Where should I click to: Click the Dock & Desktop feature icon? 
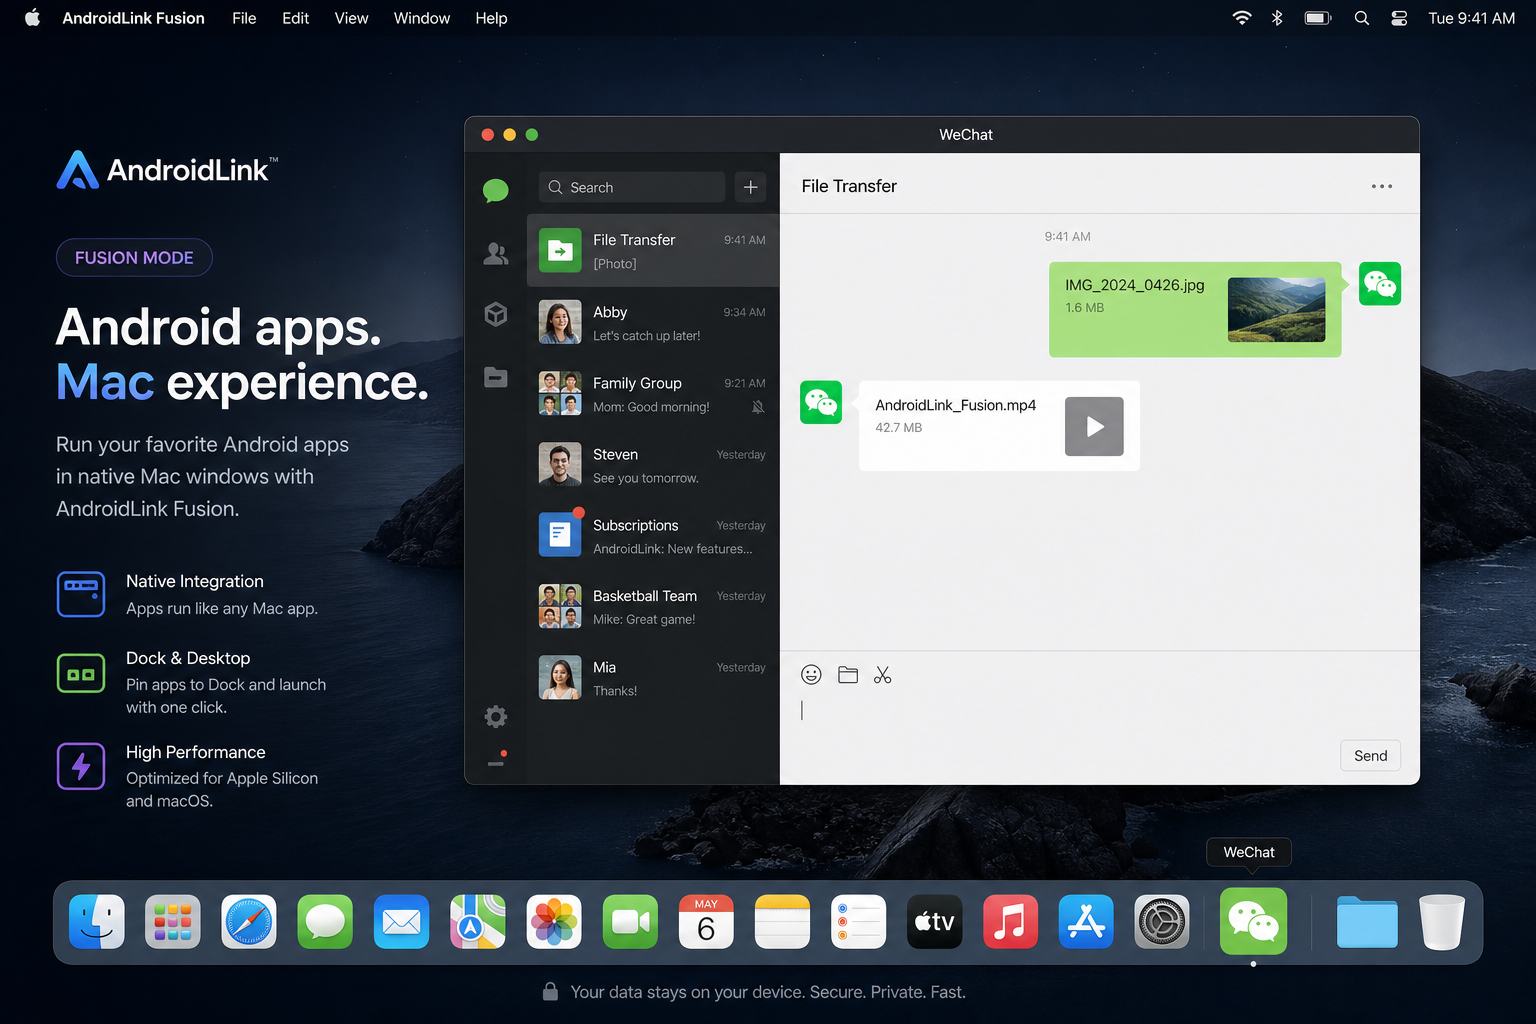tap(81, 674)
